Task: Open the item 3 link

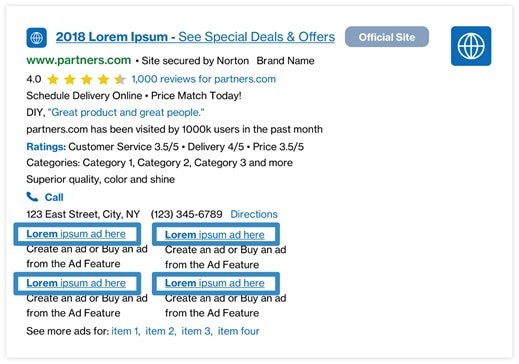Action: tap(197, 331)
